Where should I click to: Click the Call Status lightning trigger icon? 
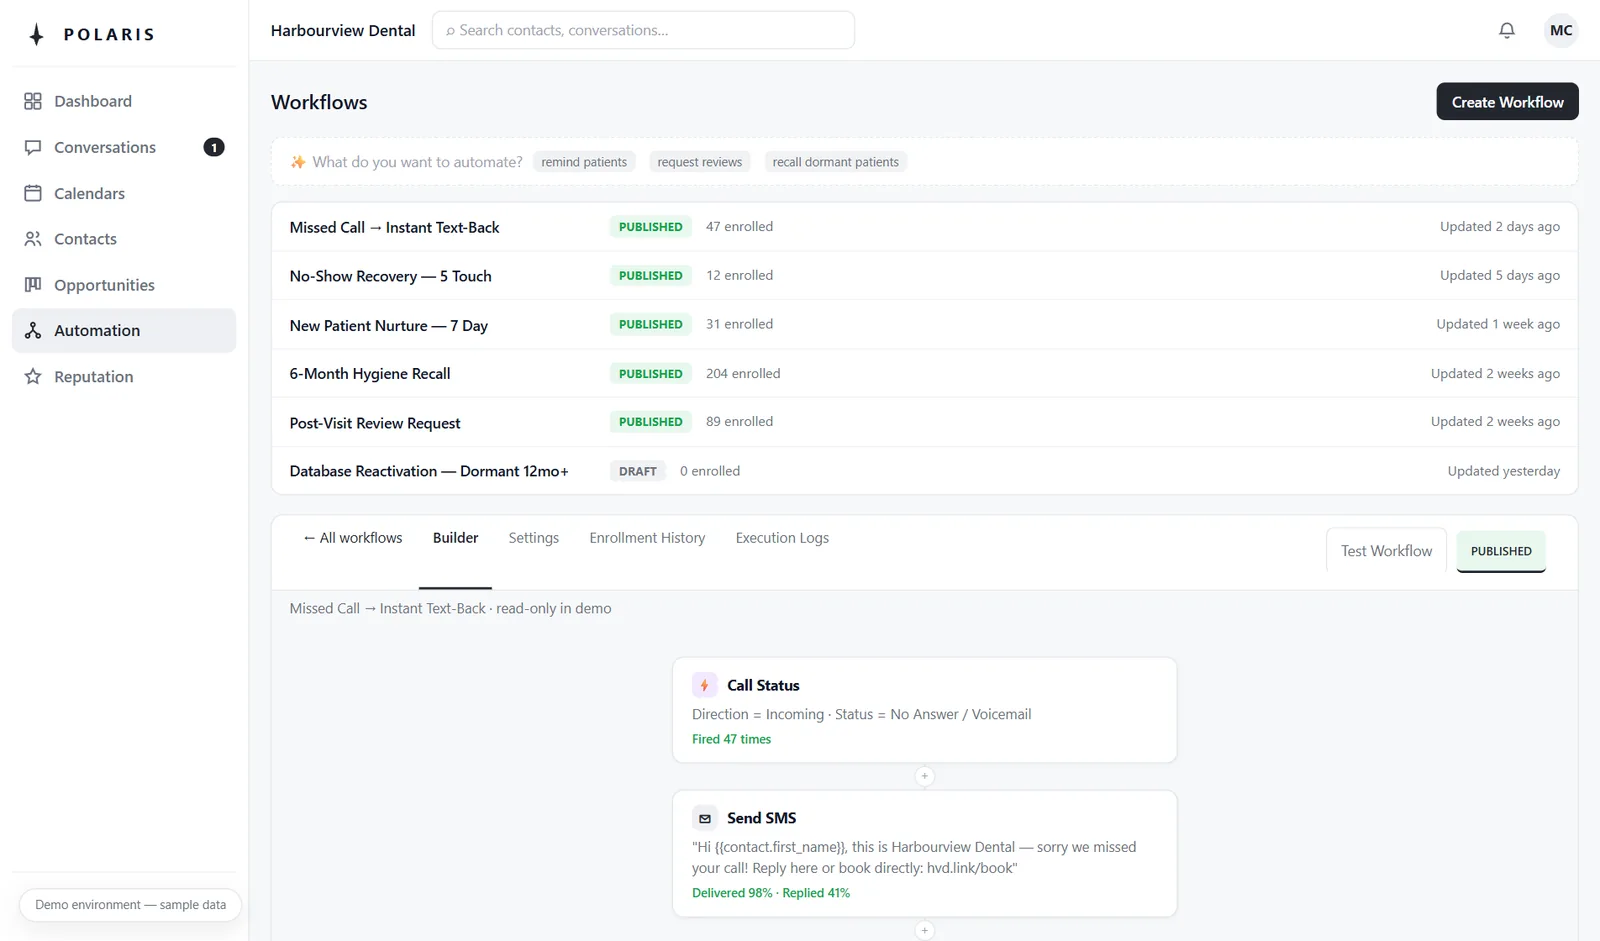(705, 685)
